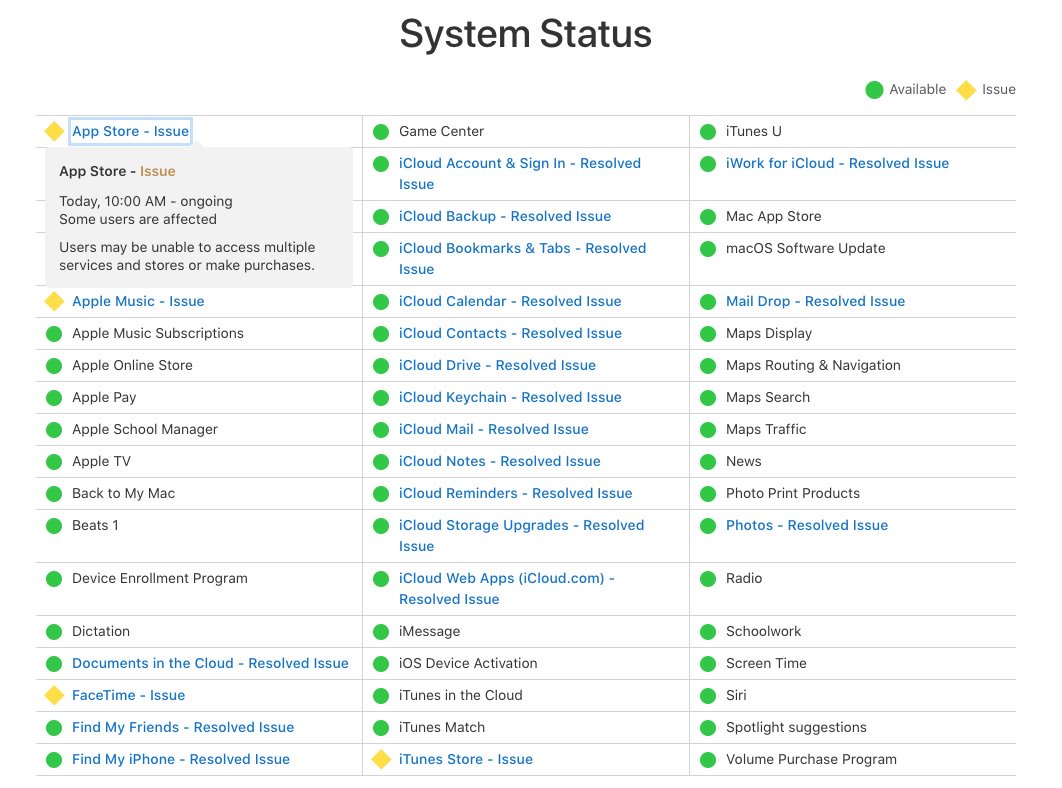Open iCloud Calendar - Resolved Issue link
Screen dimensions: 1062x788
tap(510, 302)
